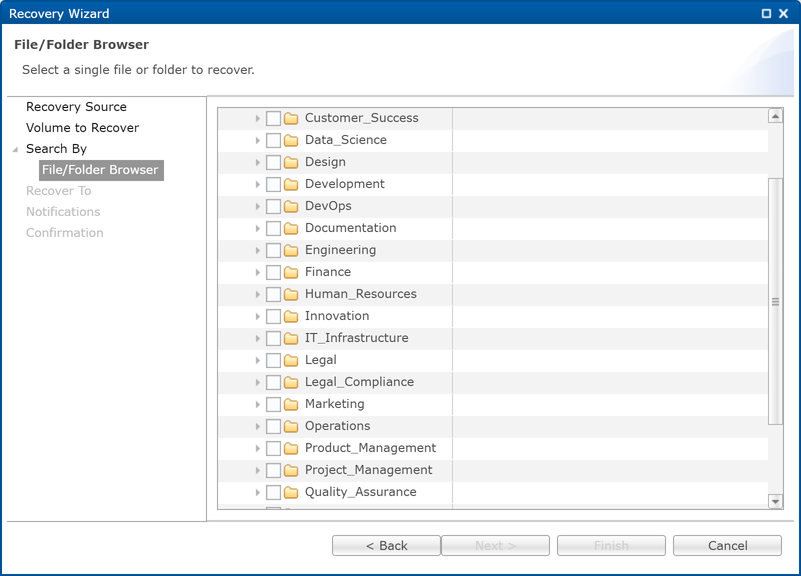
Task: Click the Project_Management folder icon
Action: [x=291, y=470]
